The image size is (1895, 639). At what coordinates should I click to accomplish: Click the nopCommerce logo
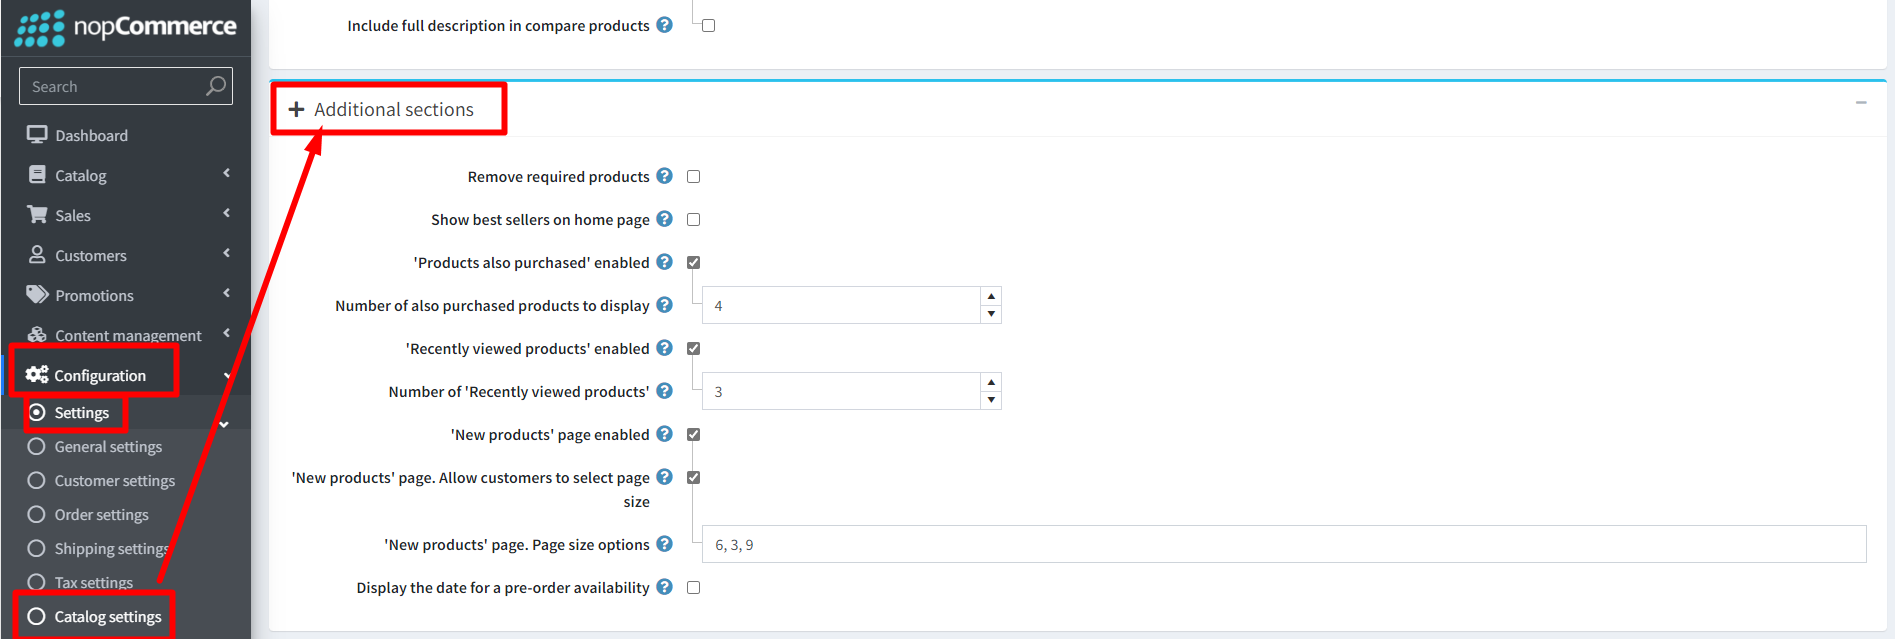(x=126, y=27)
